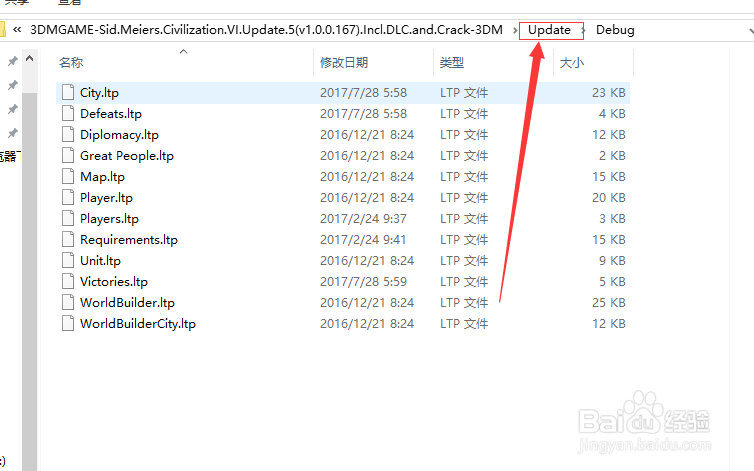Click the Diplomacy.ltp file icon

tap(68, 135)
